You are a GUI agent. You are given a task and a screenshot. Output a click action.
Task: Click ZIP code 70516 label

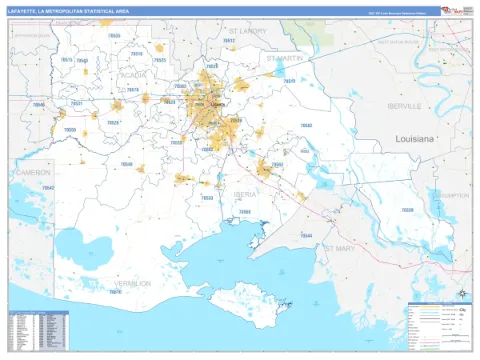click(137, 54)
